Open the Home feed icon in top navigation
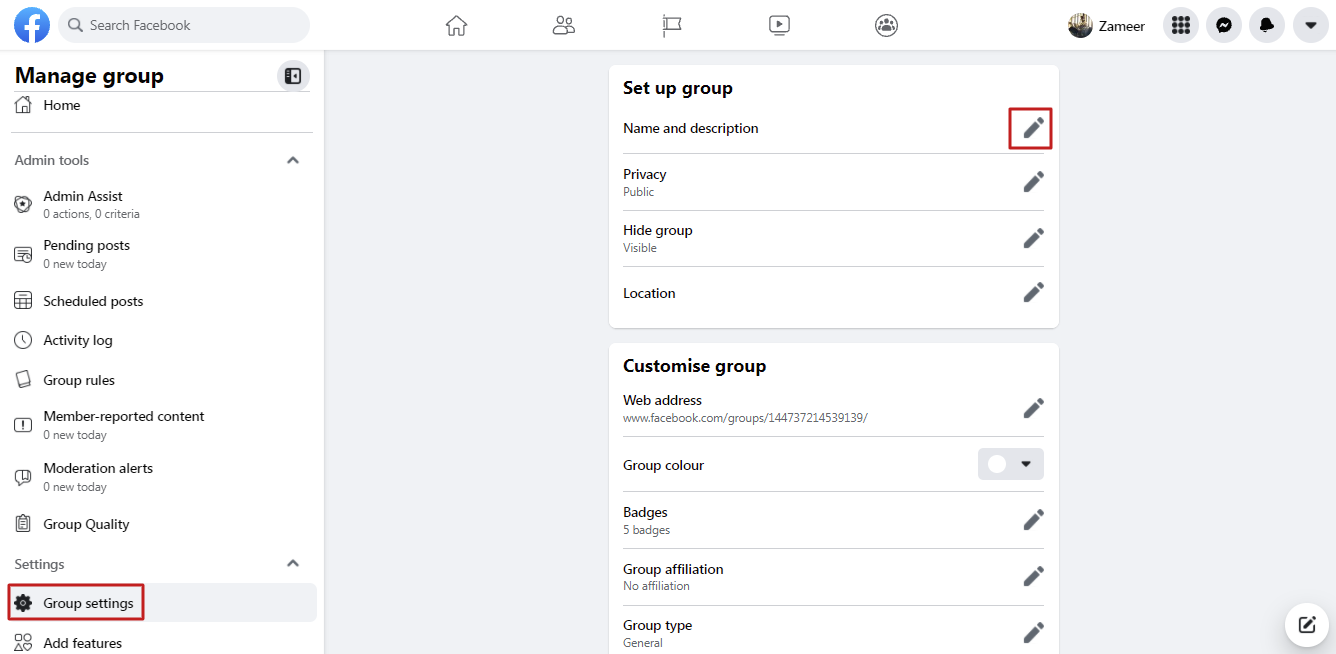Screen dimensions: 1336x654 tap(456, 26)
